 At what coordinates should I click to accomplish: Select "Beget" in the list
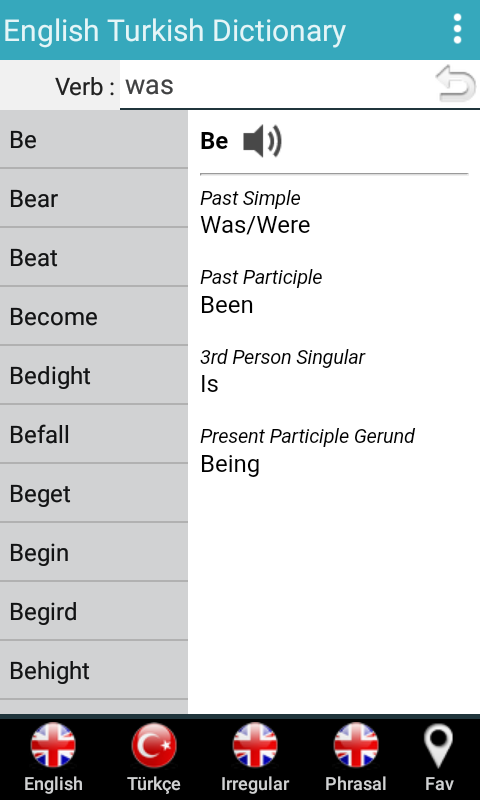[94, 493]
